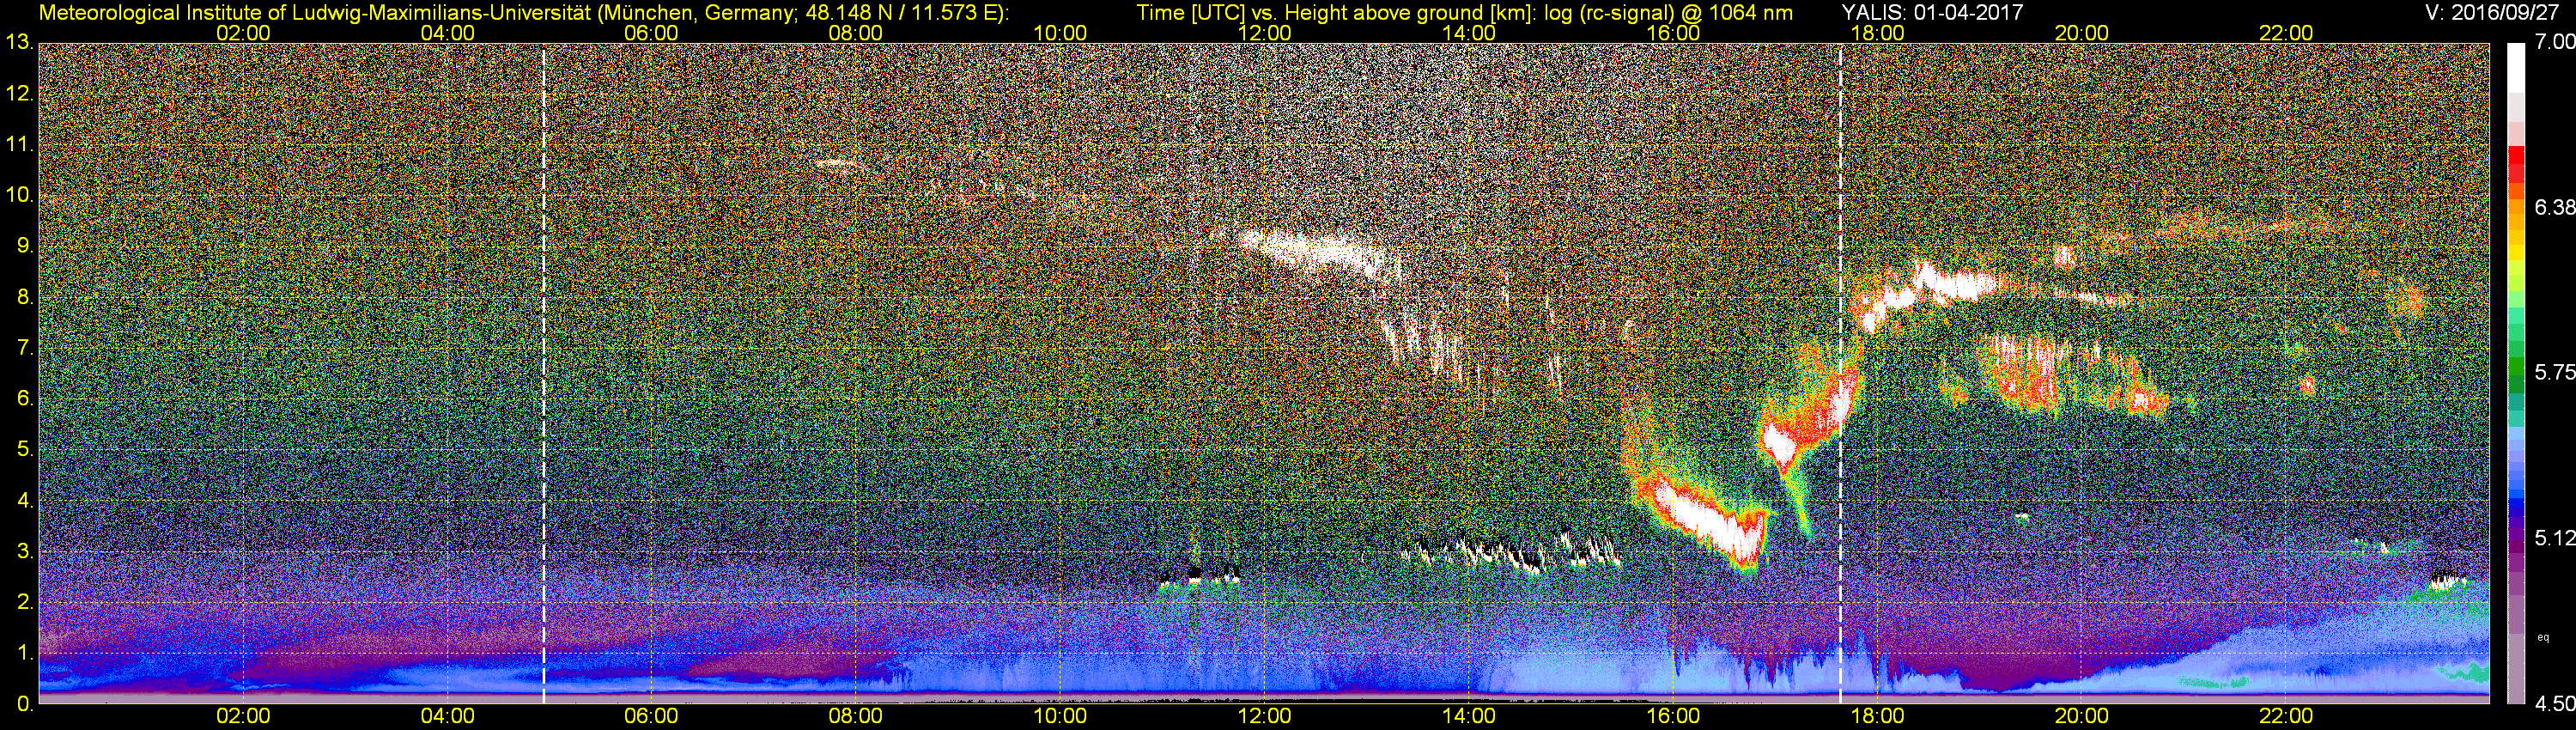This screenshot has width=2576, height=730.
Task: Click the height axis label '0.'
Action: (25, 704)
